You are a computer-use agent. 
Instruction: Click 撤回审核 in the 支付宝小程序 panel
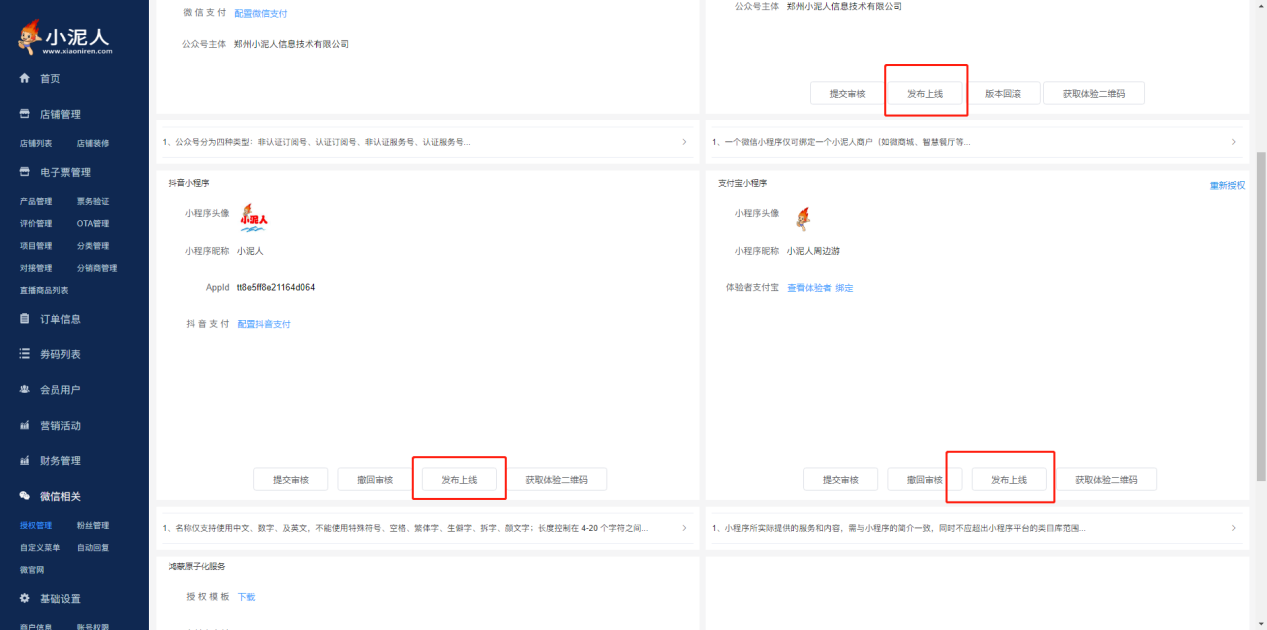pos(925,480)
